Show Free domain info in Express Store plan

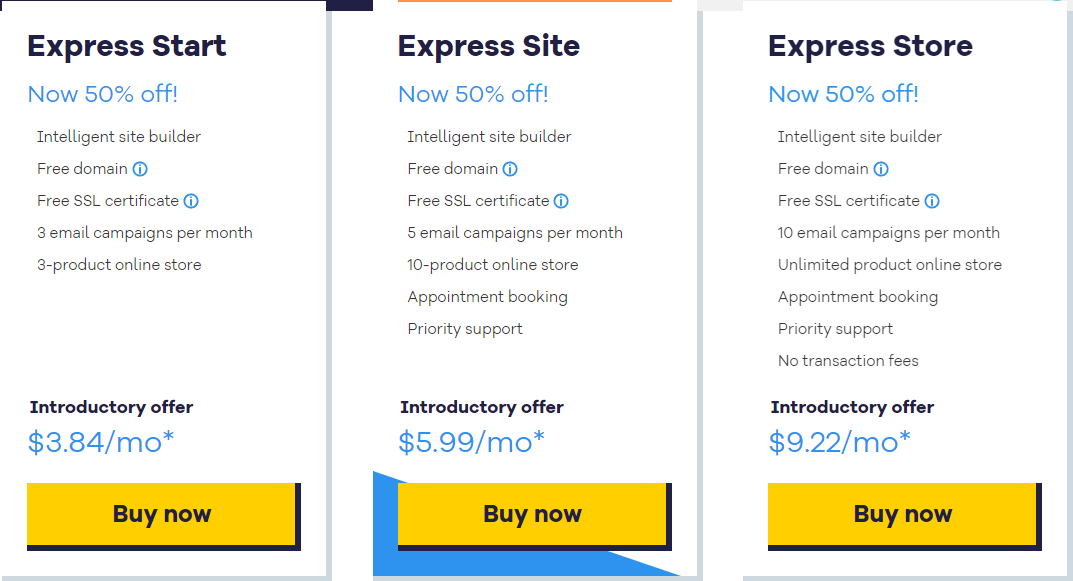881,169
